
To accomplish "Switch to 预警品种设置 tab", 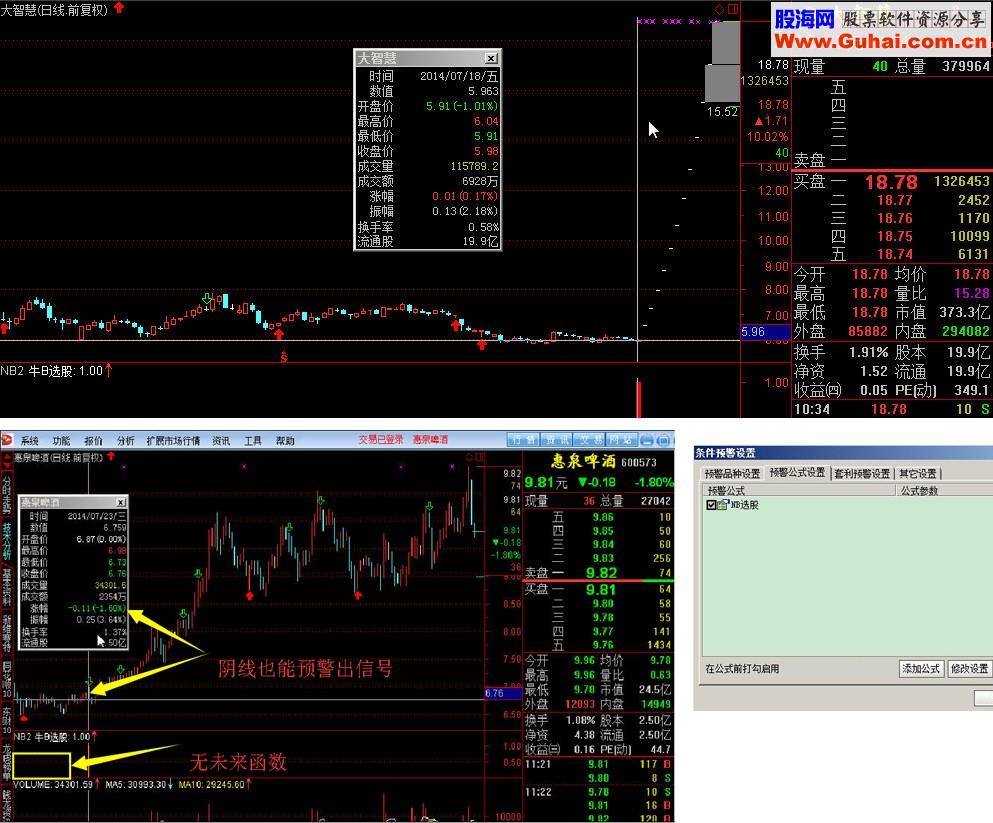I will [733, 474].
